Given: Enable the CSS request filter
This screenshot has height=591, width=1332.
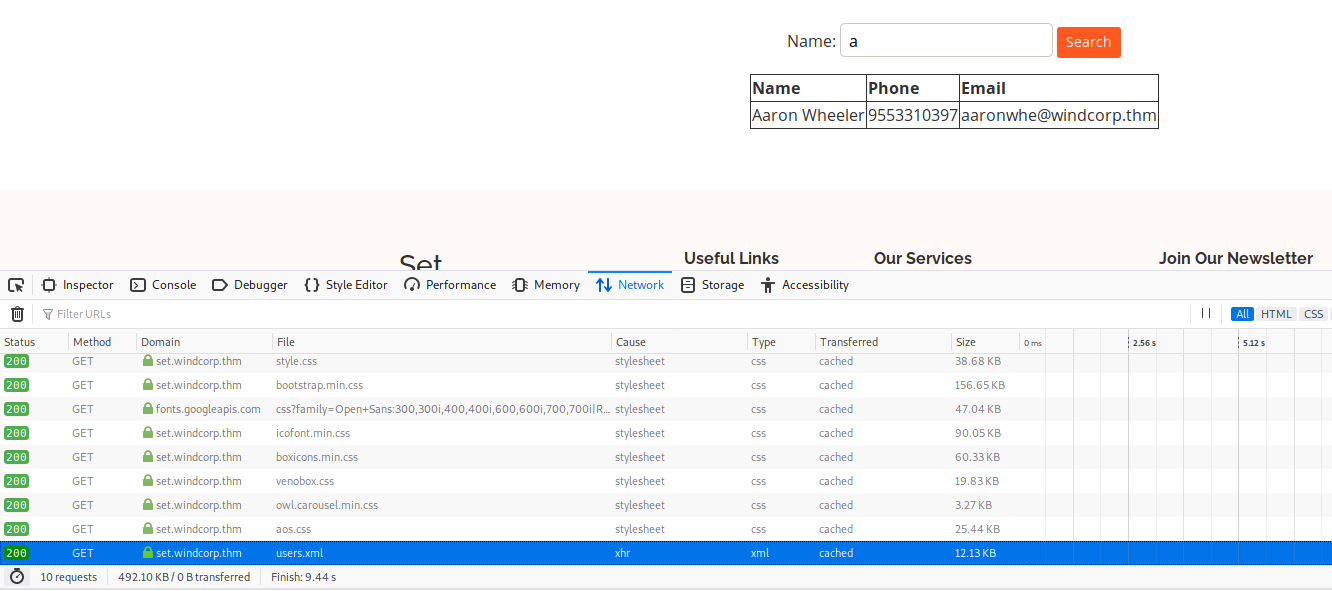Looking at the screenshot, I should click(1313, 314).
